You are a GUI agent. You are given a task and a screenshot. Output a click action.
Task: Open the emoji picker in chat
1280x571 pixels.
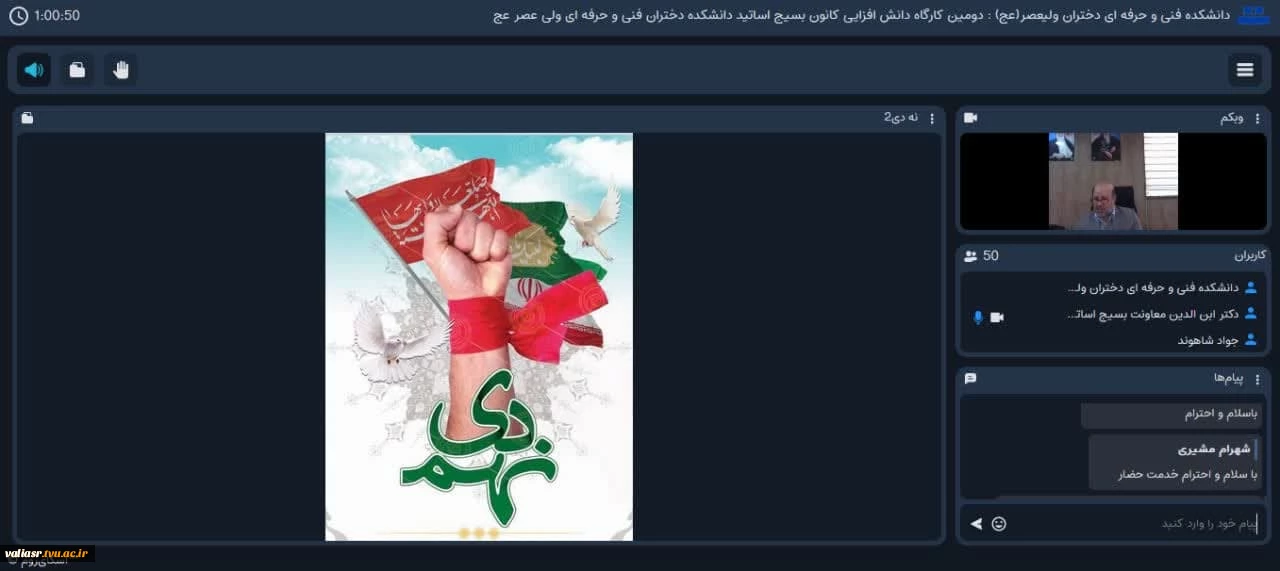(999, 523)
